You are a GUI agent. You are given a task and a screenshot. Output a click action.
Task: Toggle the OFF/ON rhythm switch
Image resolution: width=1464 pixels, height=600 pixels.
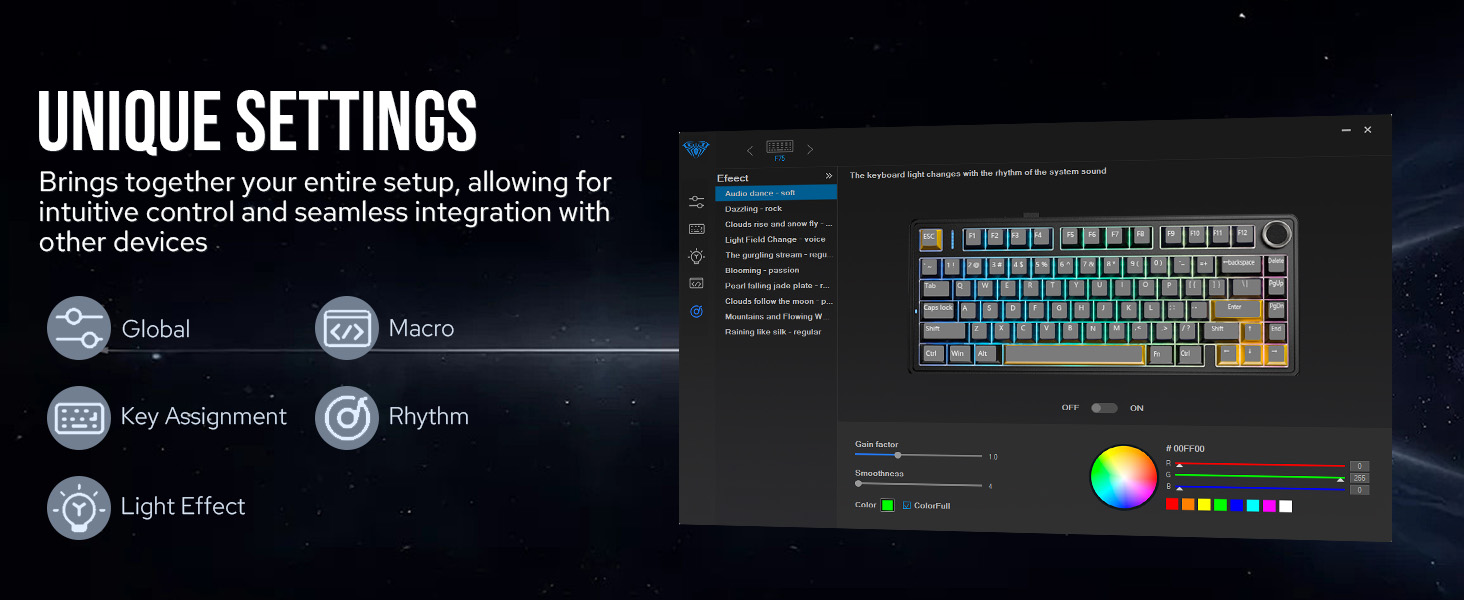tap(1104, 408)
